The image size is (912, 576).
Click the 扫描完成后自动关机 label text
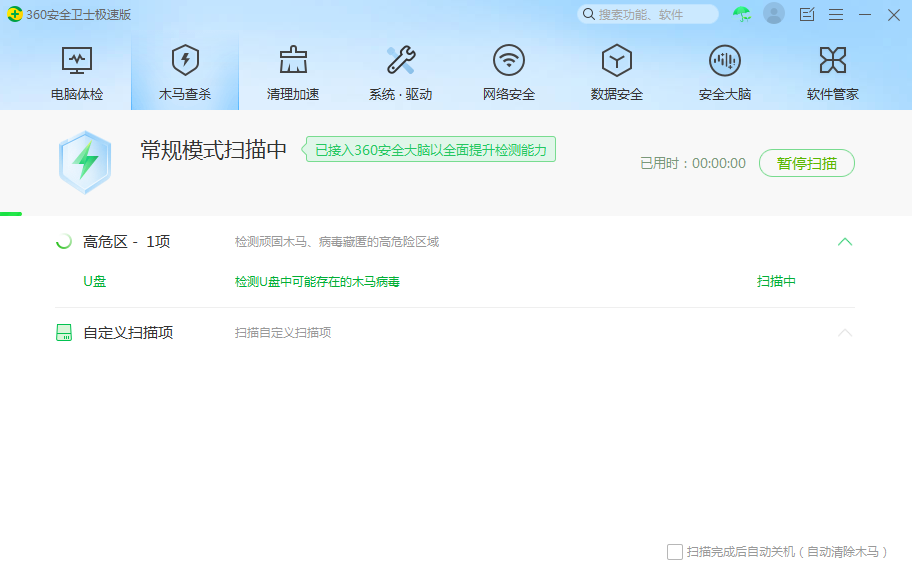click(x=787, y=552)
